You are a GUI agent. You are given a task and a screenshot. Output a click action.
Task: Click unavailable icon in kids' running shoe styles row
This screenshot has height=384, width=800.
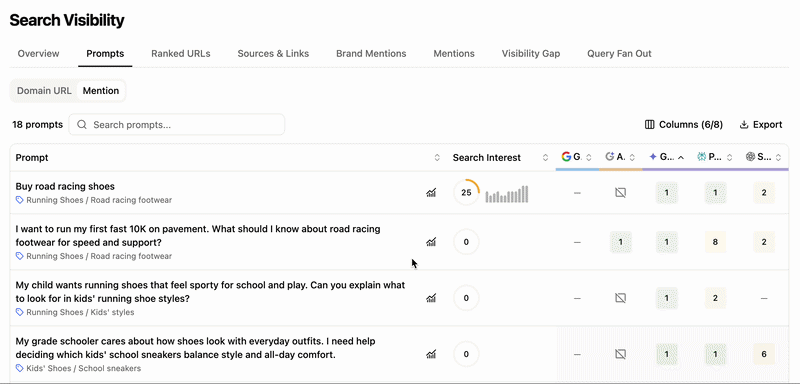[620, 298]
